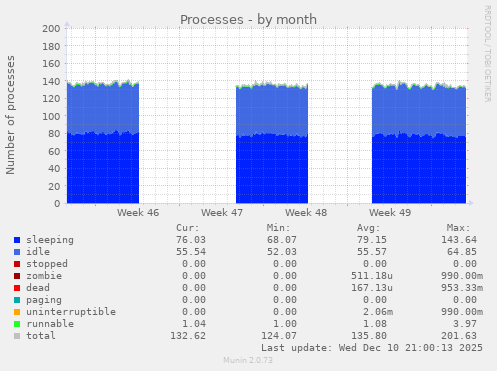
Task: Select the 'uninterruptible' legend label
Action: [x=71, y=312]
